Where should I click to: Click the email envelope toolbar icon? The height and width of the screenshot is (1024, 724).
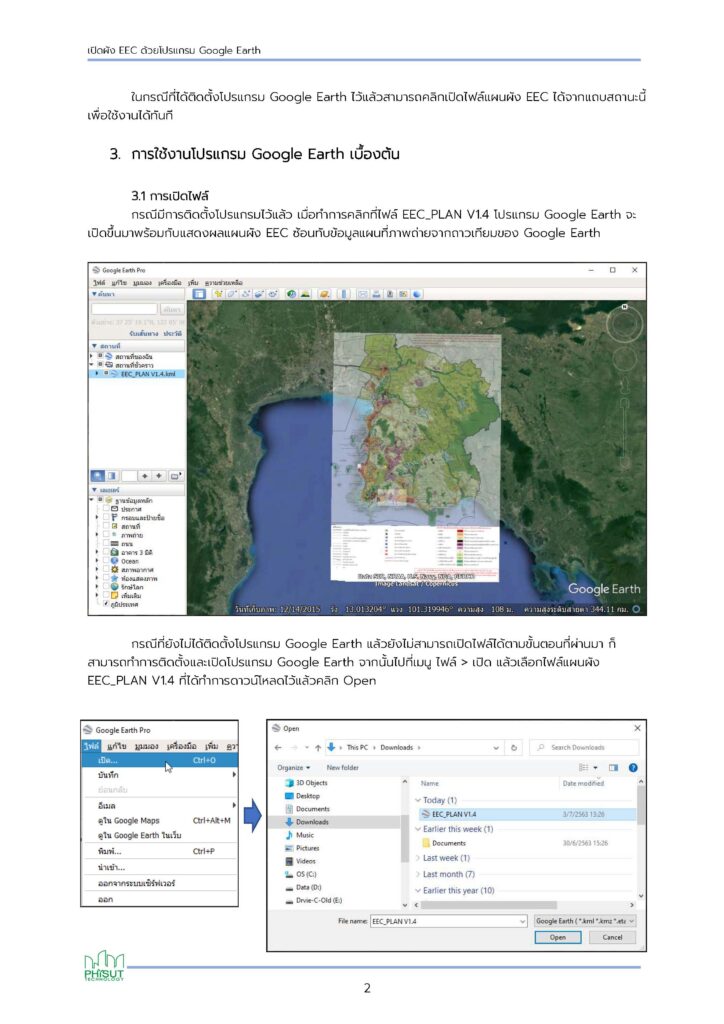pos(363,294)
